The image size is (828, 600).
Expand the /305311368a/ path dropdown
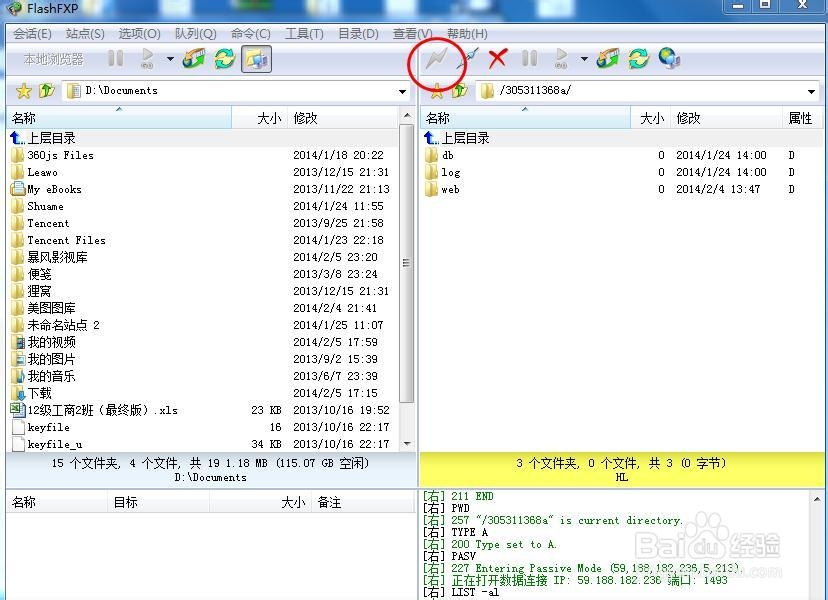point(811,91)
